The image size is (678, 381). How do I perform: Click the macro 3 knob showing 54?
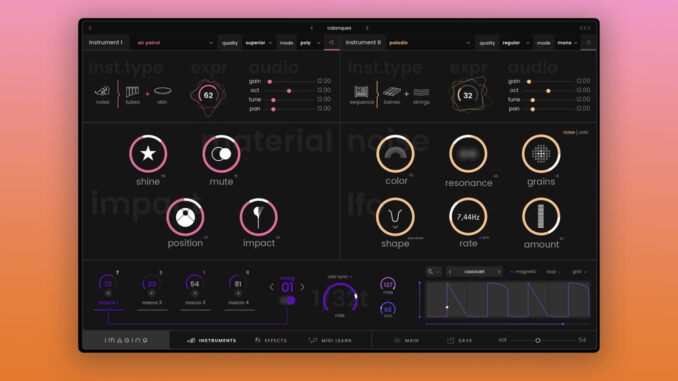[x=195, y=284]
